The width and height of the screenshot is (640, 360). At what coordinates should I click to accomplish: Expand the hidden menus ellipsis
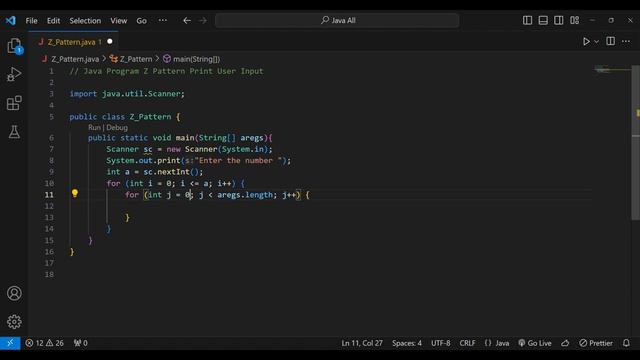162,20
